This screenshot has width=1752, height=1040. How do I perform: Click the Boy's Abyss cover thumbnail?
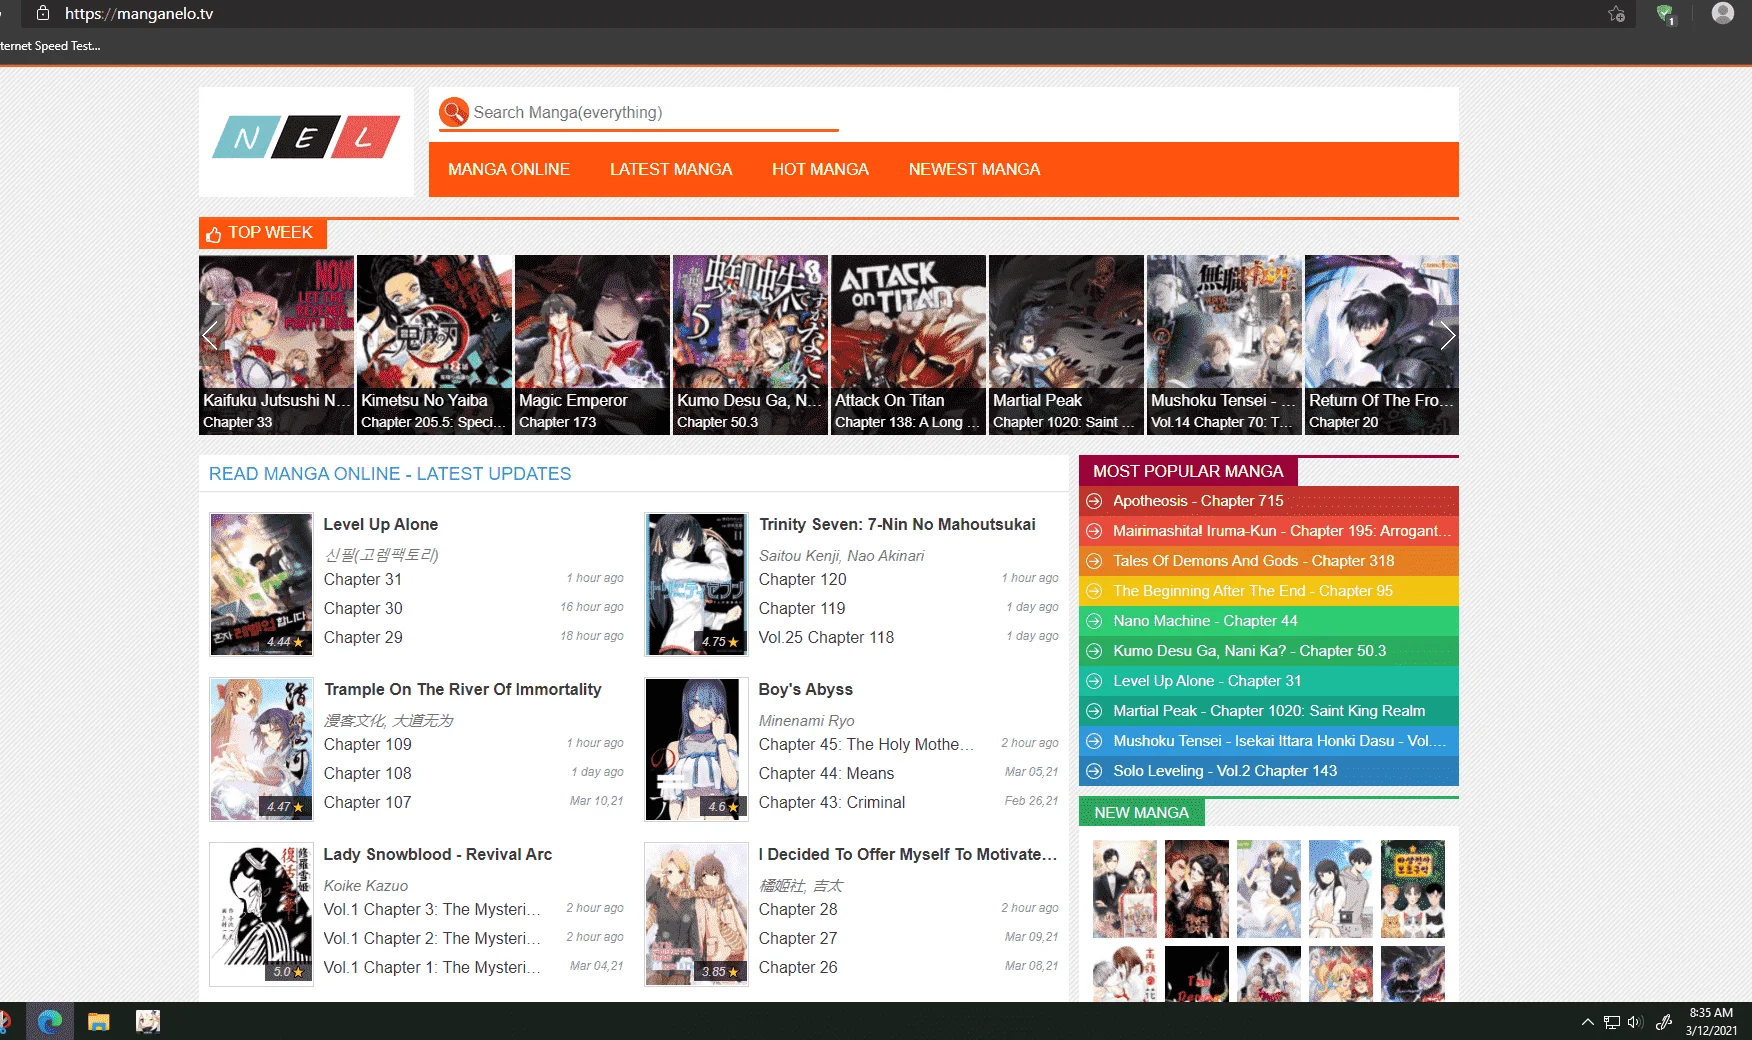(x=696, y=749)
